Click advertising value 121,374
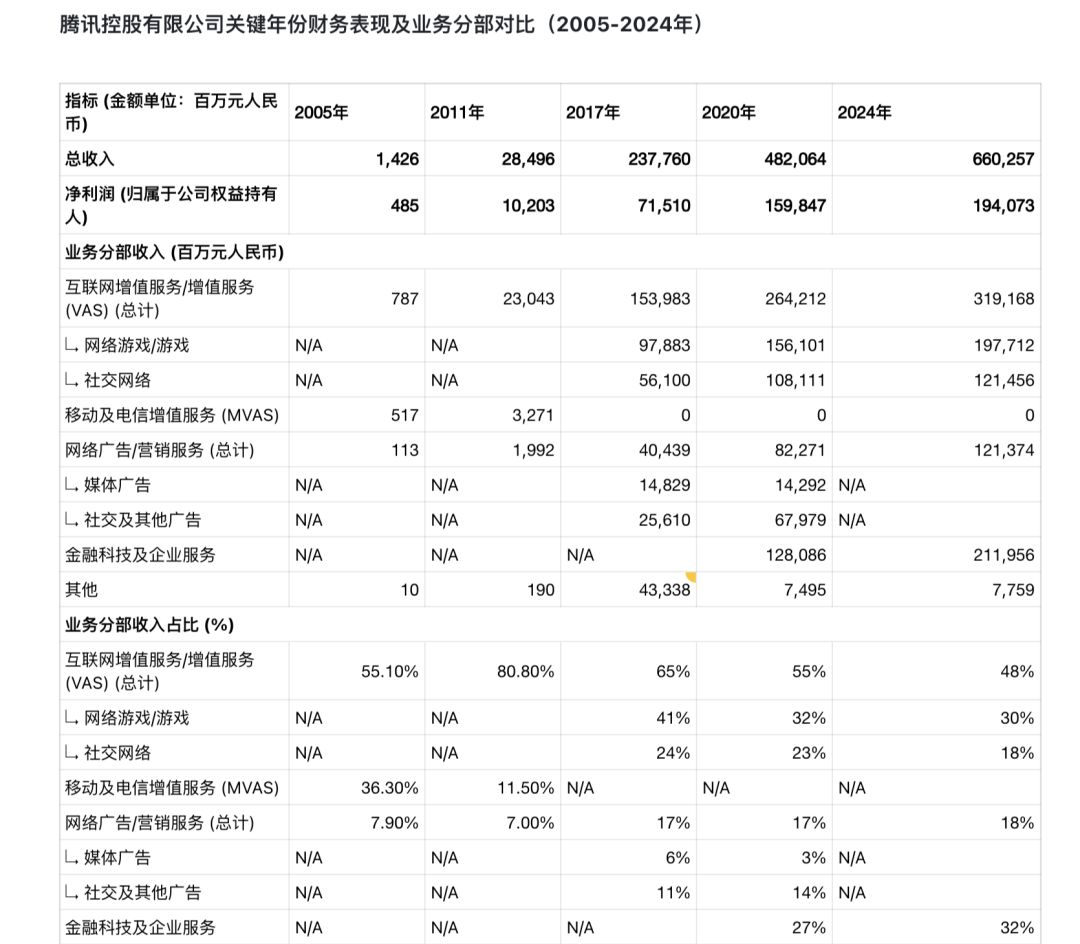The image size is (1080, 944). 1004,450
